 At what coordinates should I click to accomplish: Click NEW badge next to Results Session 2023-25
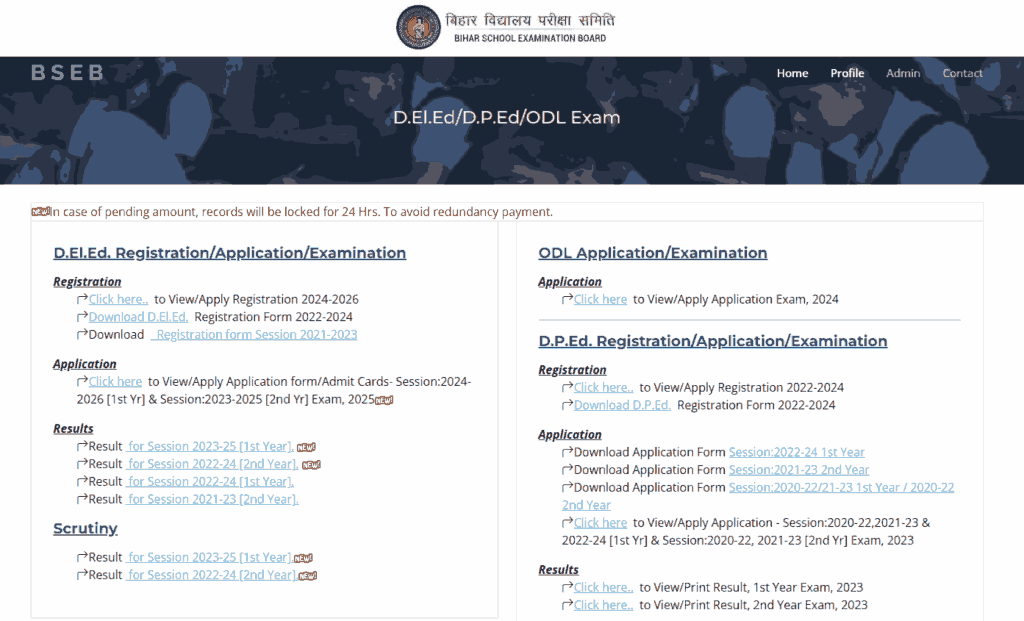point(306,447)
